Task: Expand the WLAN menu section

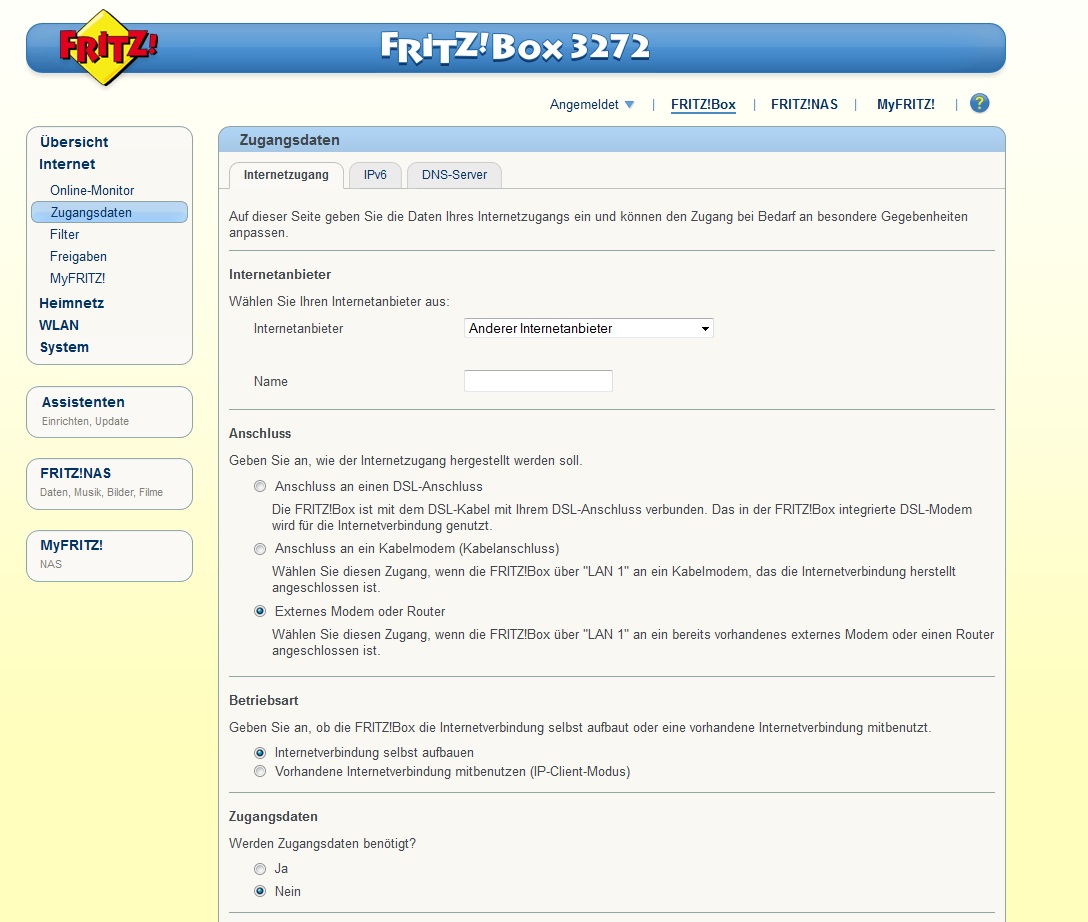Action: click(x=59, y=325)
